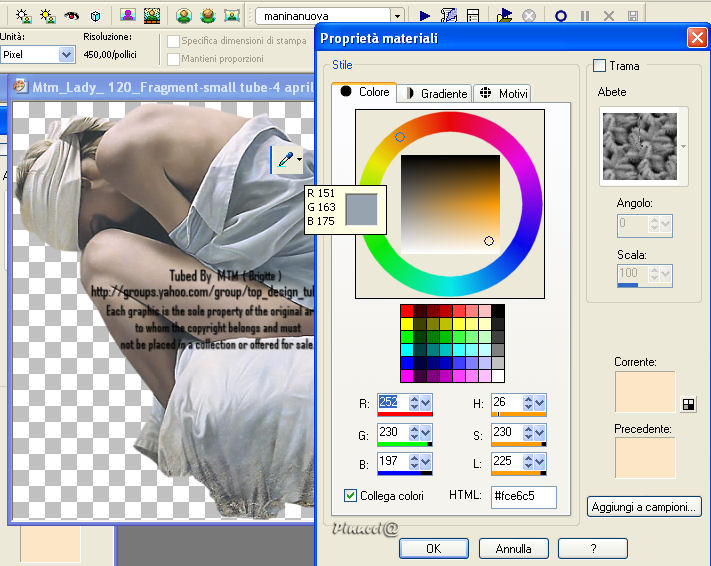Expand the Unità Pixel dropdown
The image size is (711, 566).
pos(66,55)
